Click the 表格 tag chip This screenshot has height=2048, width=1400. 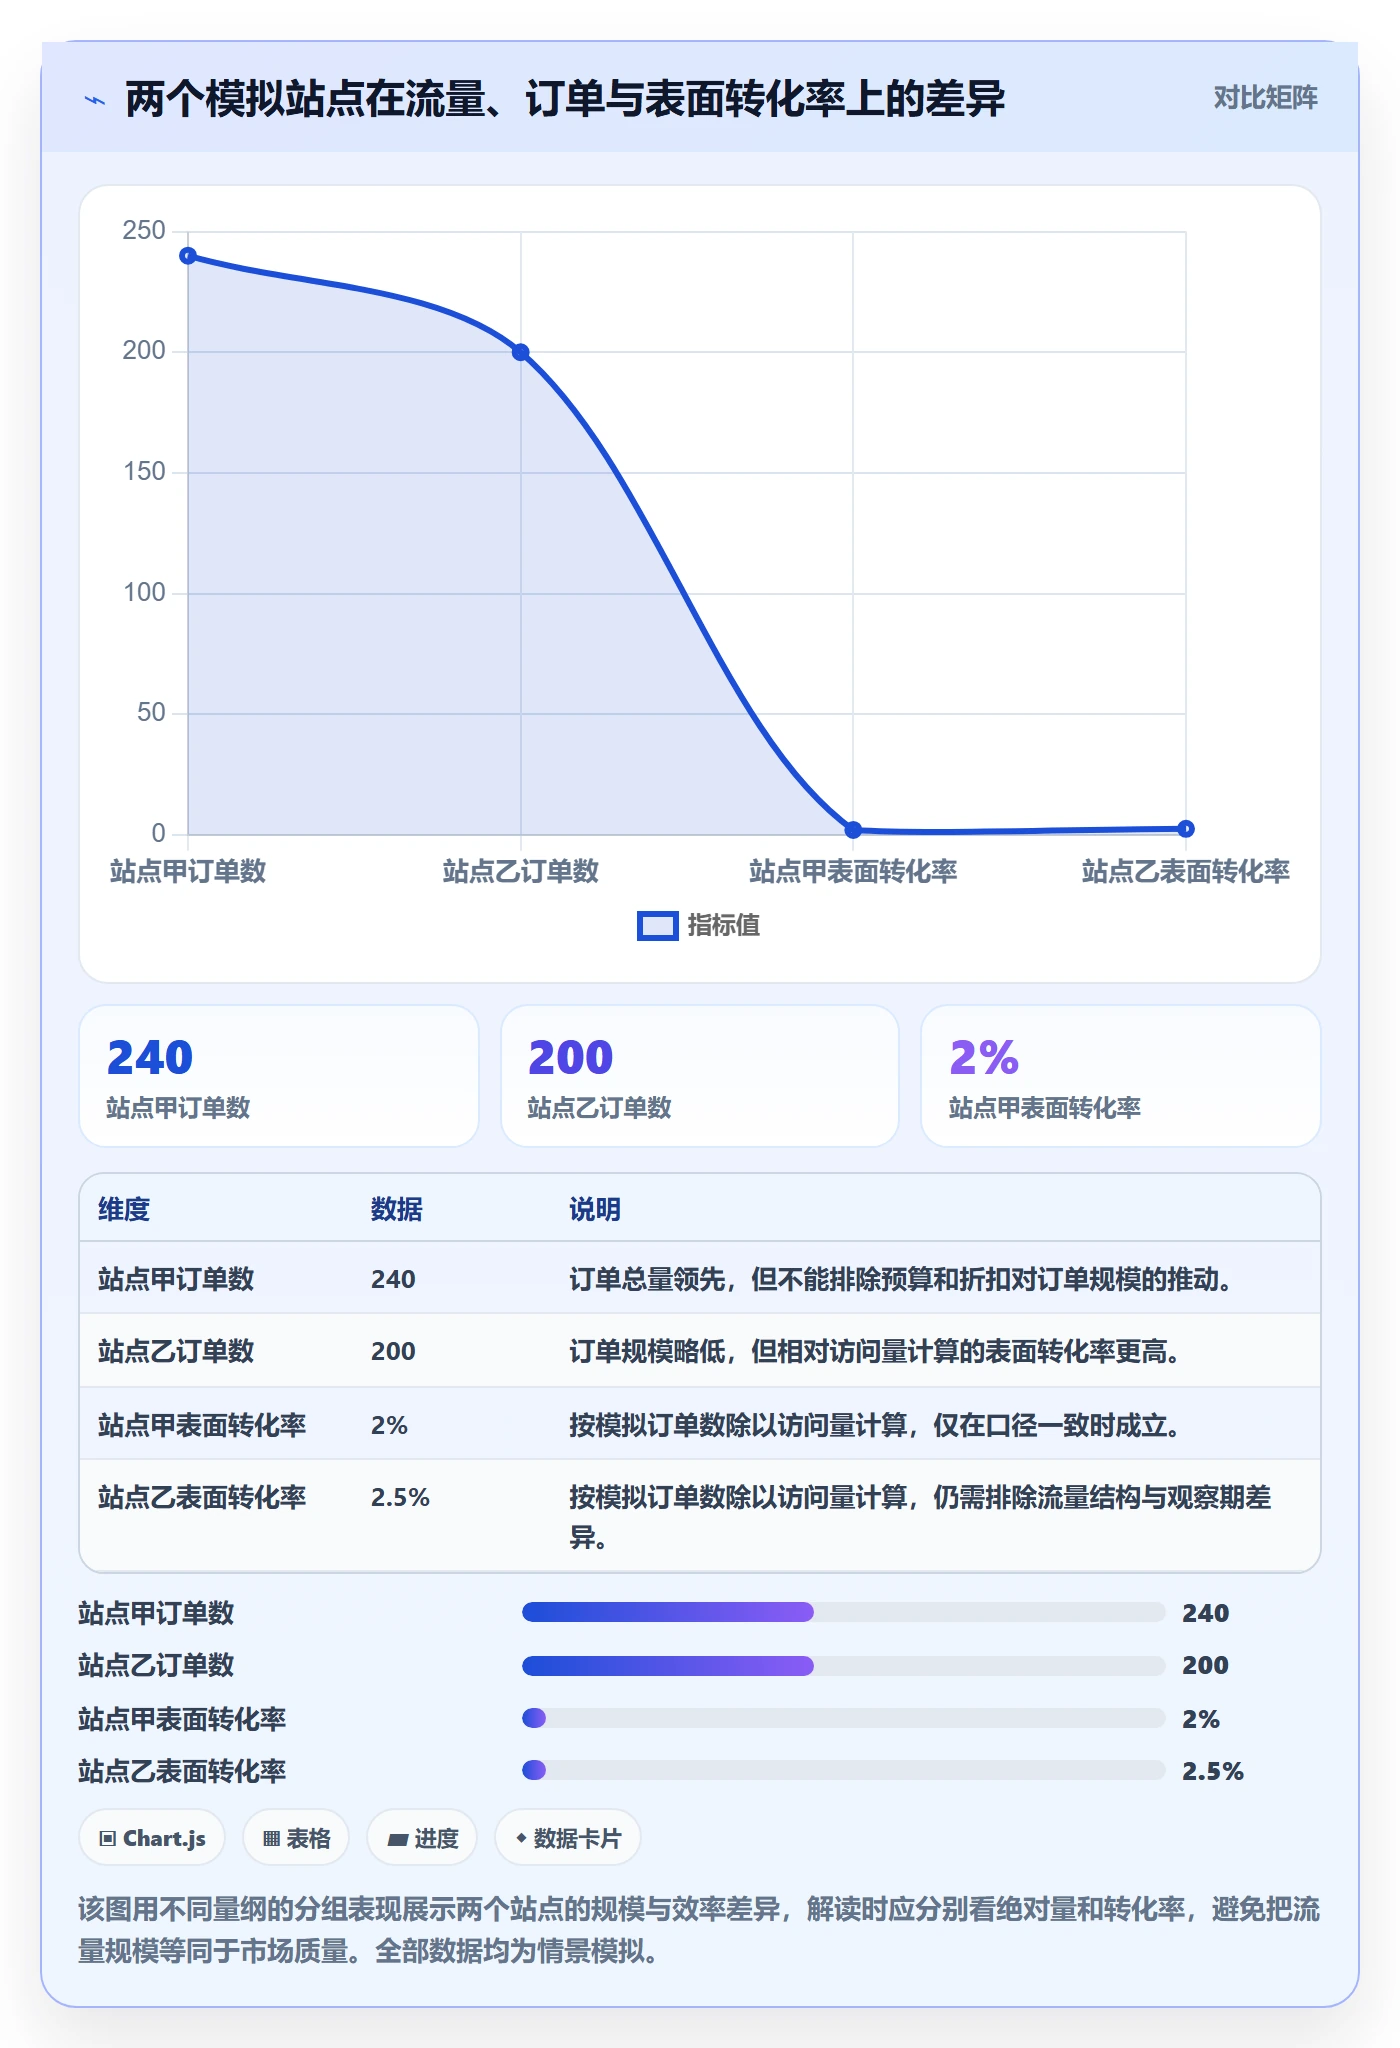coord(296,1838)
